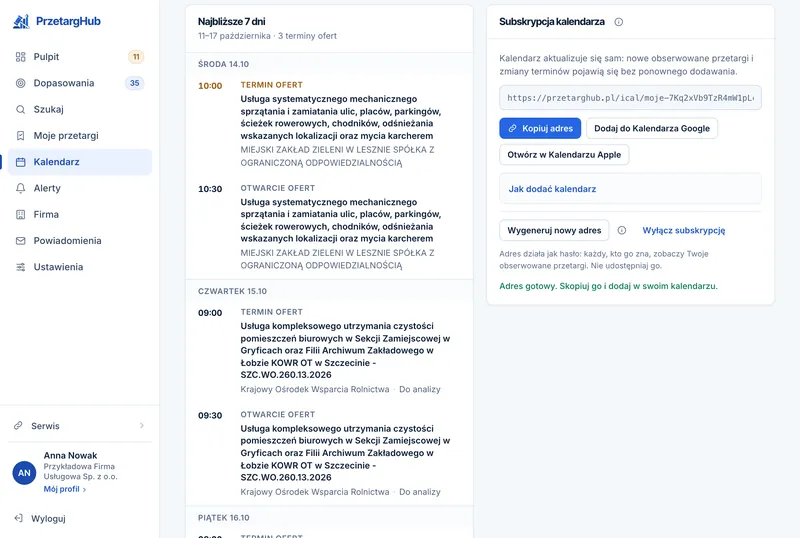Click the Wyloguj logout arrow icon
This screenshot has height=538, width=800.
coord(18,518)
